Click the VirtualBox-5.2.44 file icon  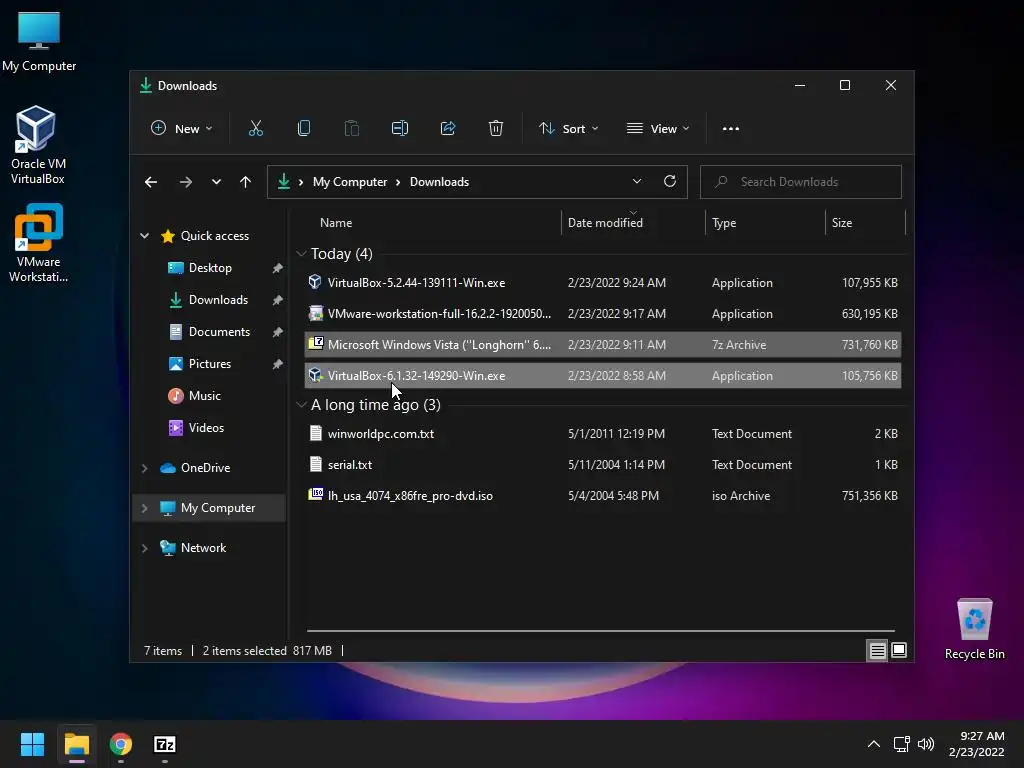pyautogui.click(x=315, y=282)
